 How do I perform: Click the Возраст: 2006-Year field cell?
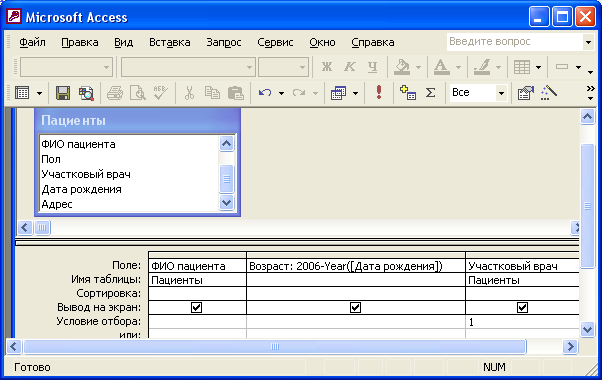pyautogui.click(x=356, y=266)
